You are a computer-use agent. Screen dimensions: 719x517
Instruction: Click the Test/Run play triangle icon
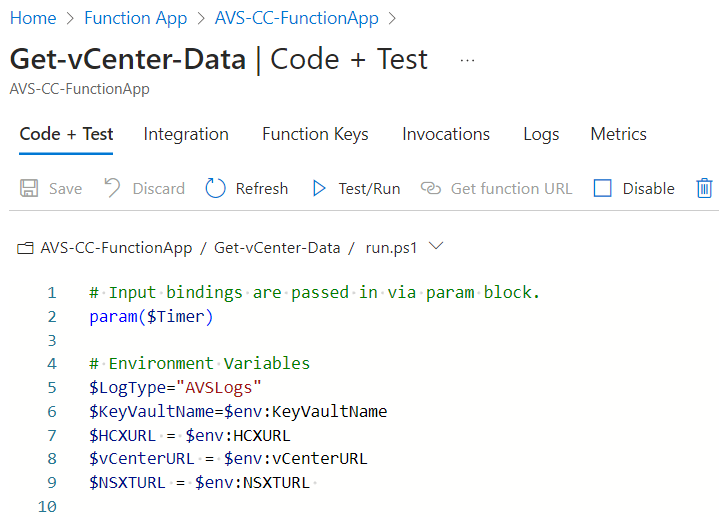[319, 189]
